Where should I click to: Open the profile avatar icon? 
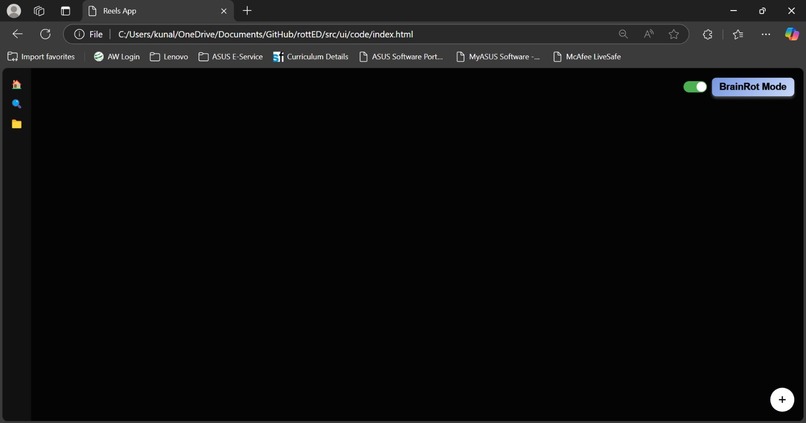14,11
